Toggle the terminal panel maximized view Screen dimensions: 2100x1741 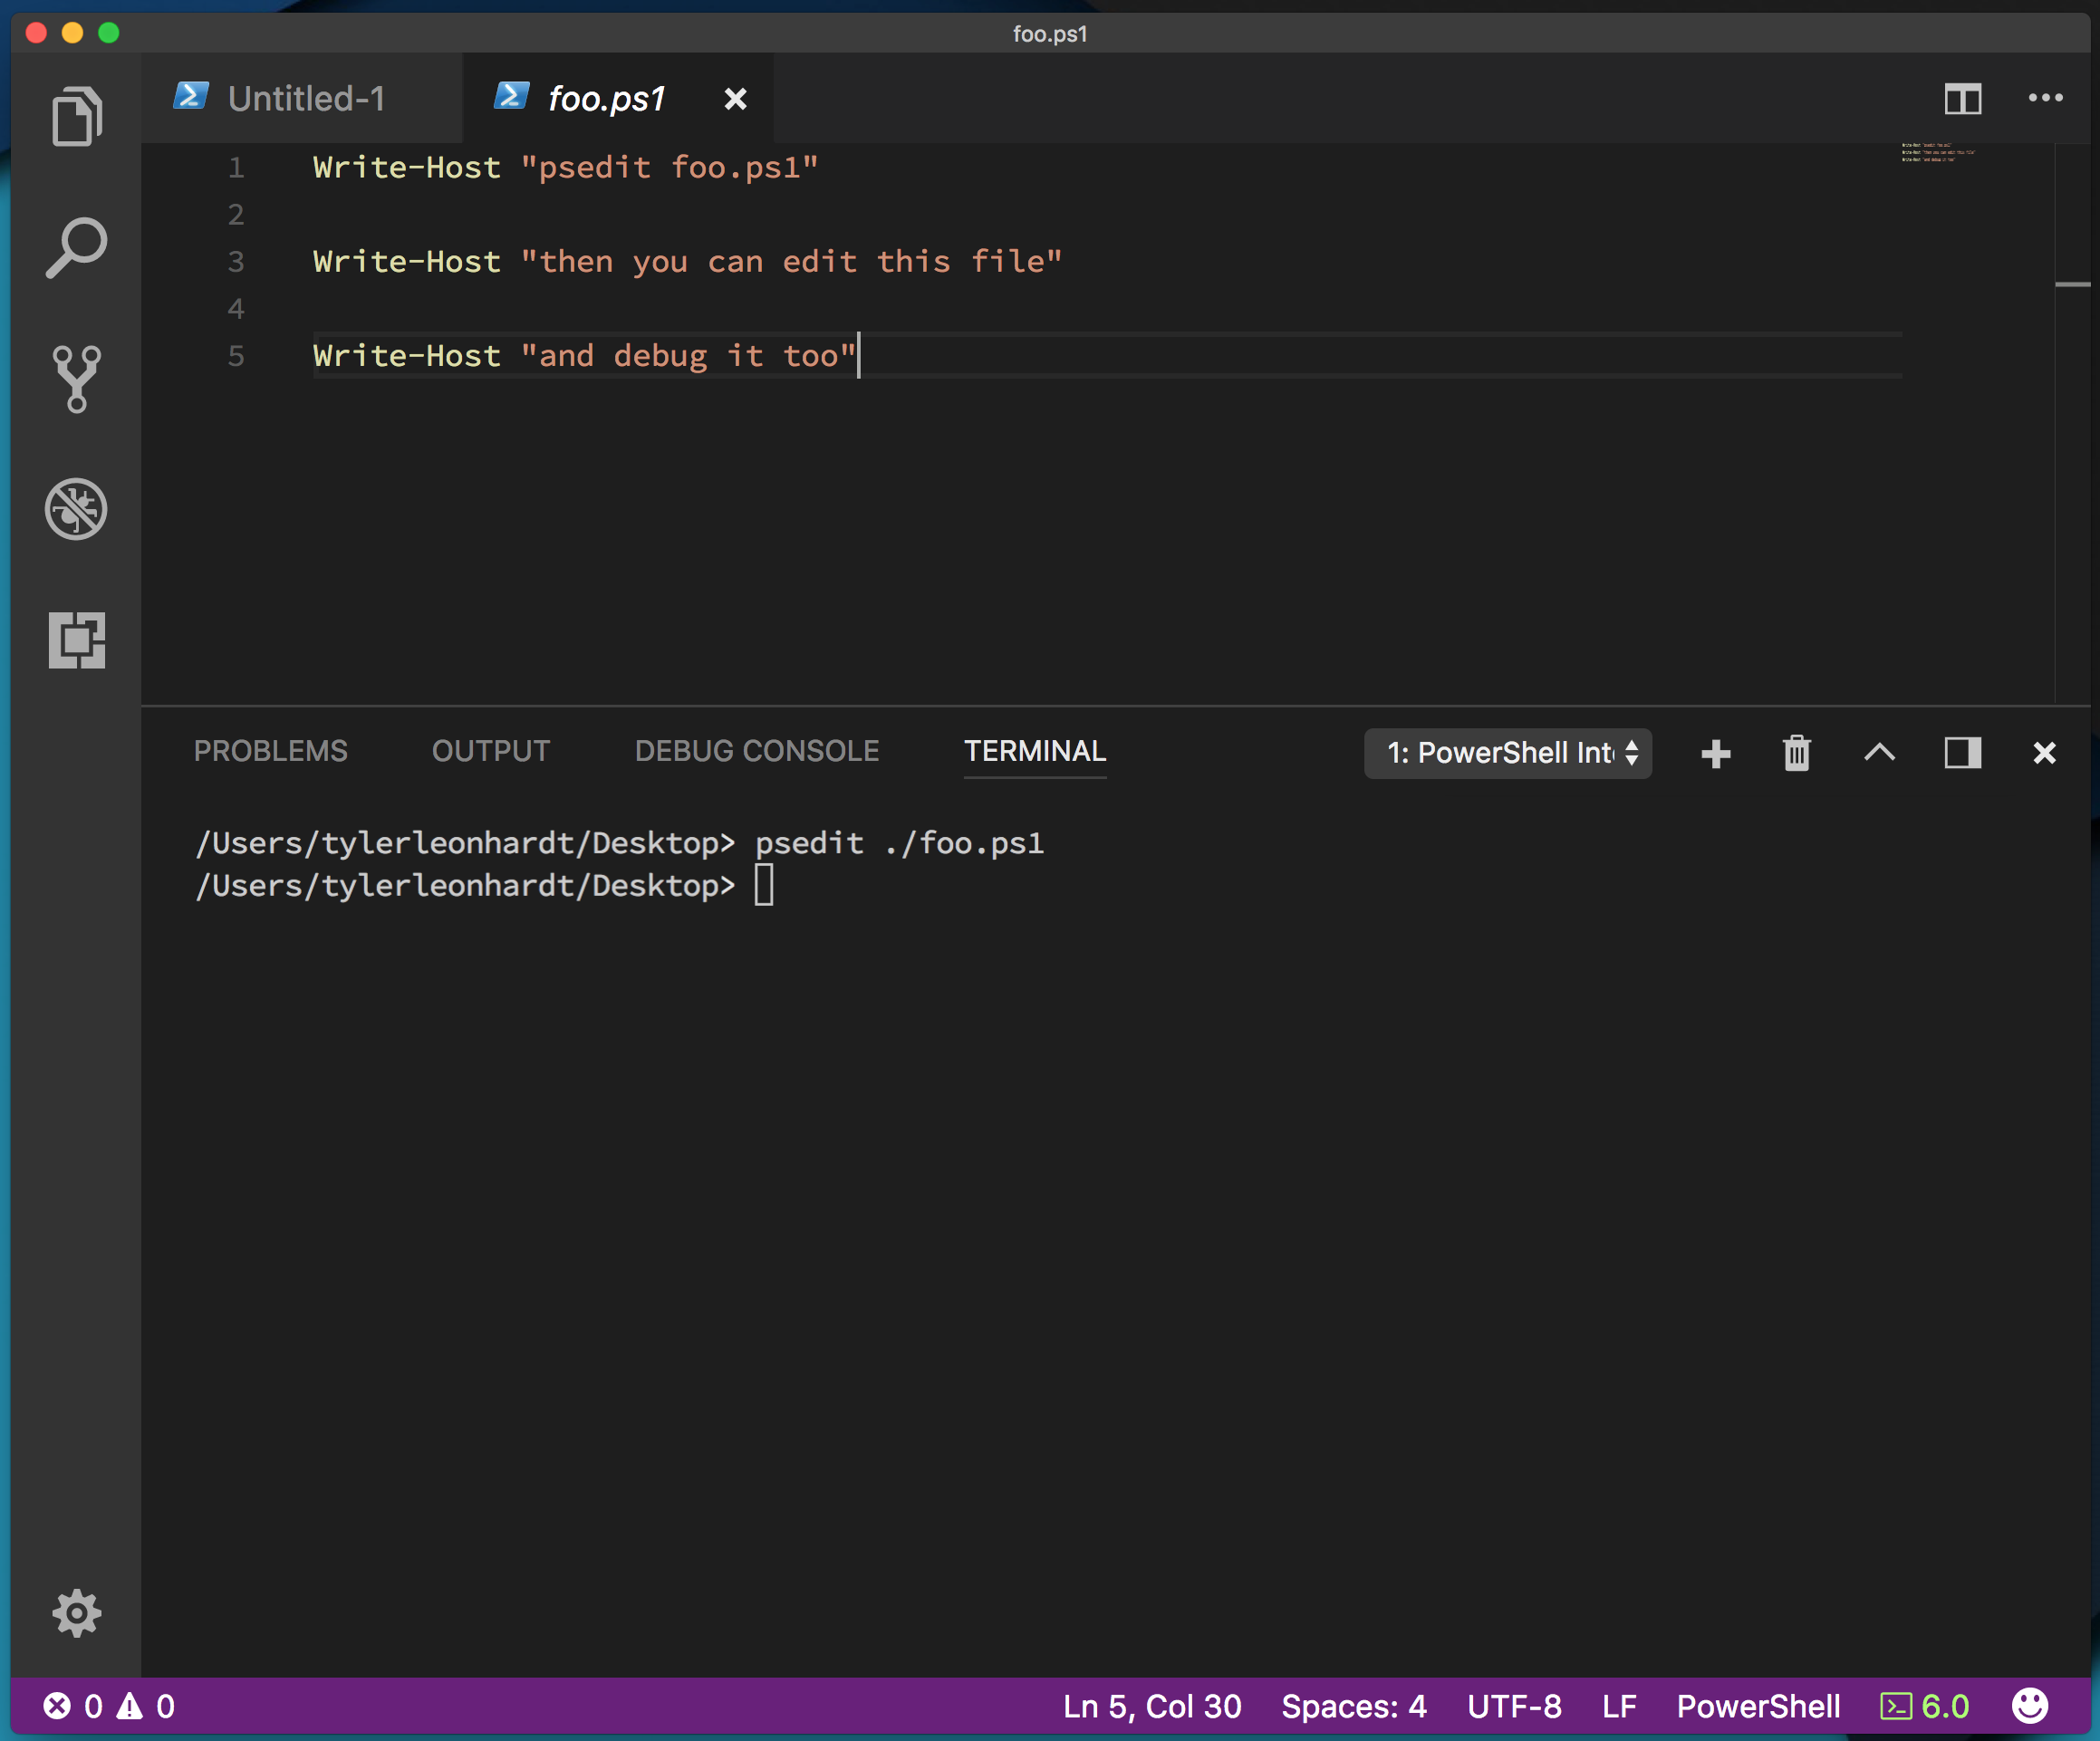[x=1959, y=752]
